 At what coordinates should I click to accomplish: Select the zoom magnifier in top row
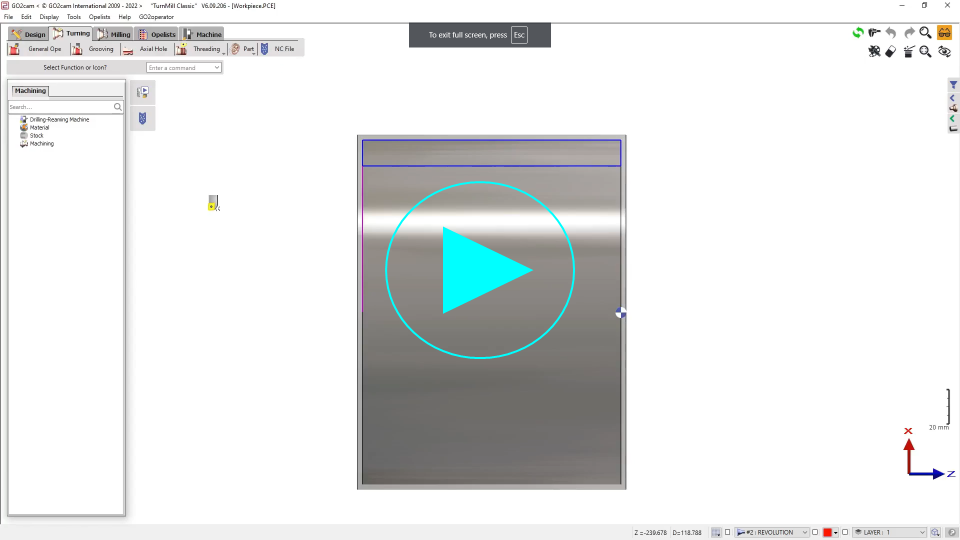(x=926, y=33)
